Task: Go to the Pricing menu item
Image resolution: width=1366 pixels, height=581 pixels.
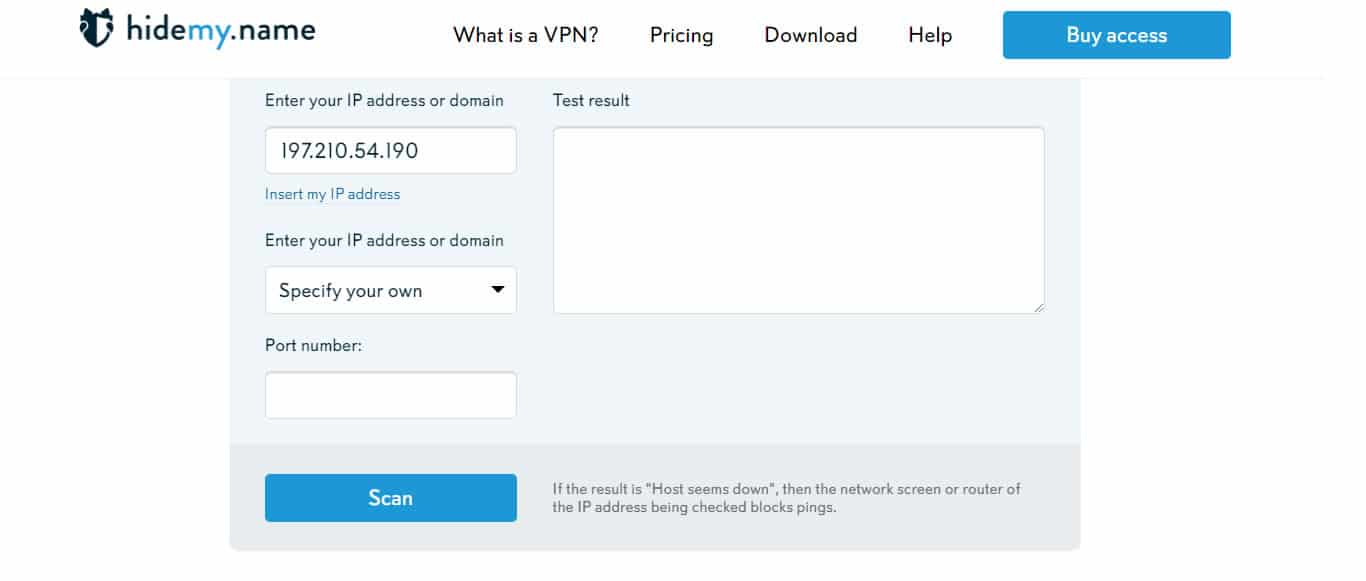Action: click(682, 35)
